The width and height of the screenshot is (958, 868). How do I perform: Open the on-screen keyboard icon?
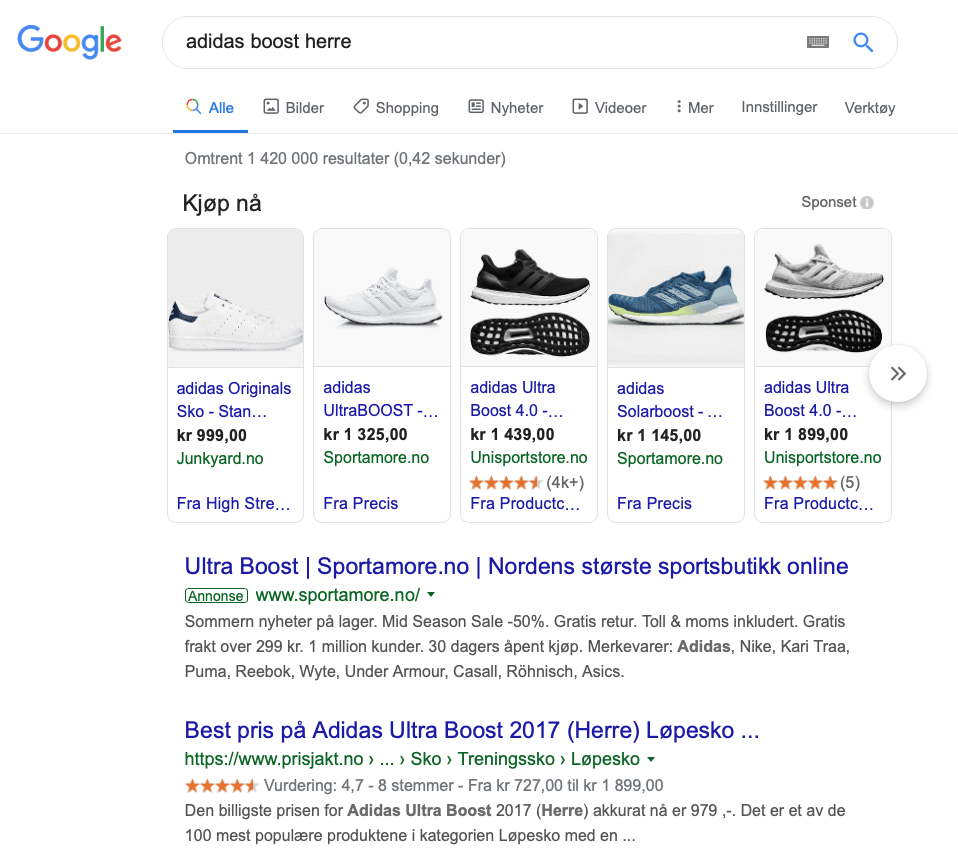(x=818, y=42)
